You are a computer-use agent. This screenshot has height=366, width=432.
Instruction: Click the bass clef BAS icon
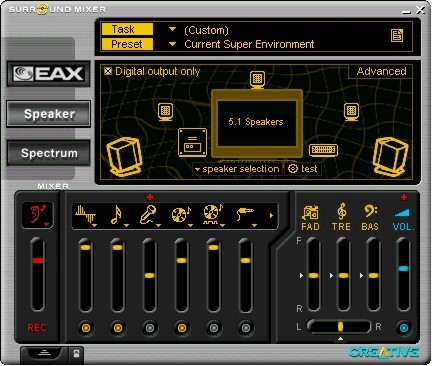point(370,211)
